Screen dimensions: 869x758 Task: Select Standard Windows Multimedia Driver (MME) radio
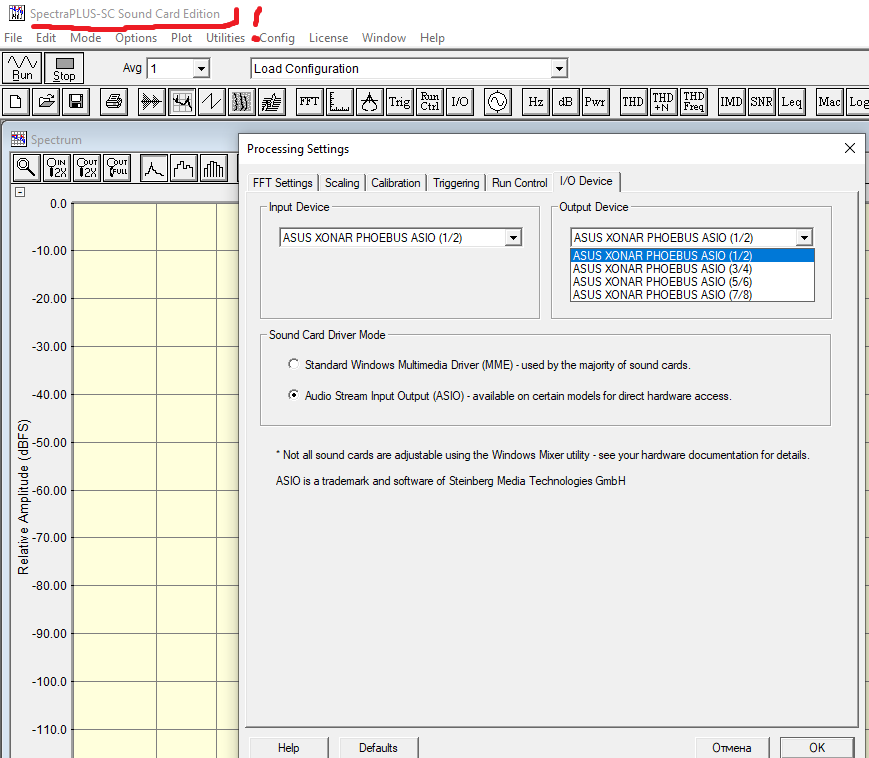tap(293, 364)
